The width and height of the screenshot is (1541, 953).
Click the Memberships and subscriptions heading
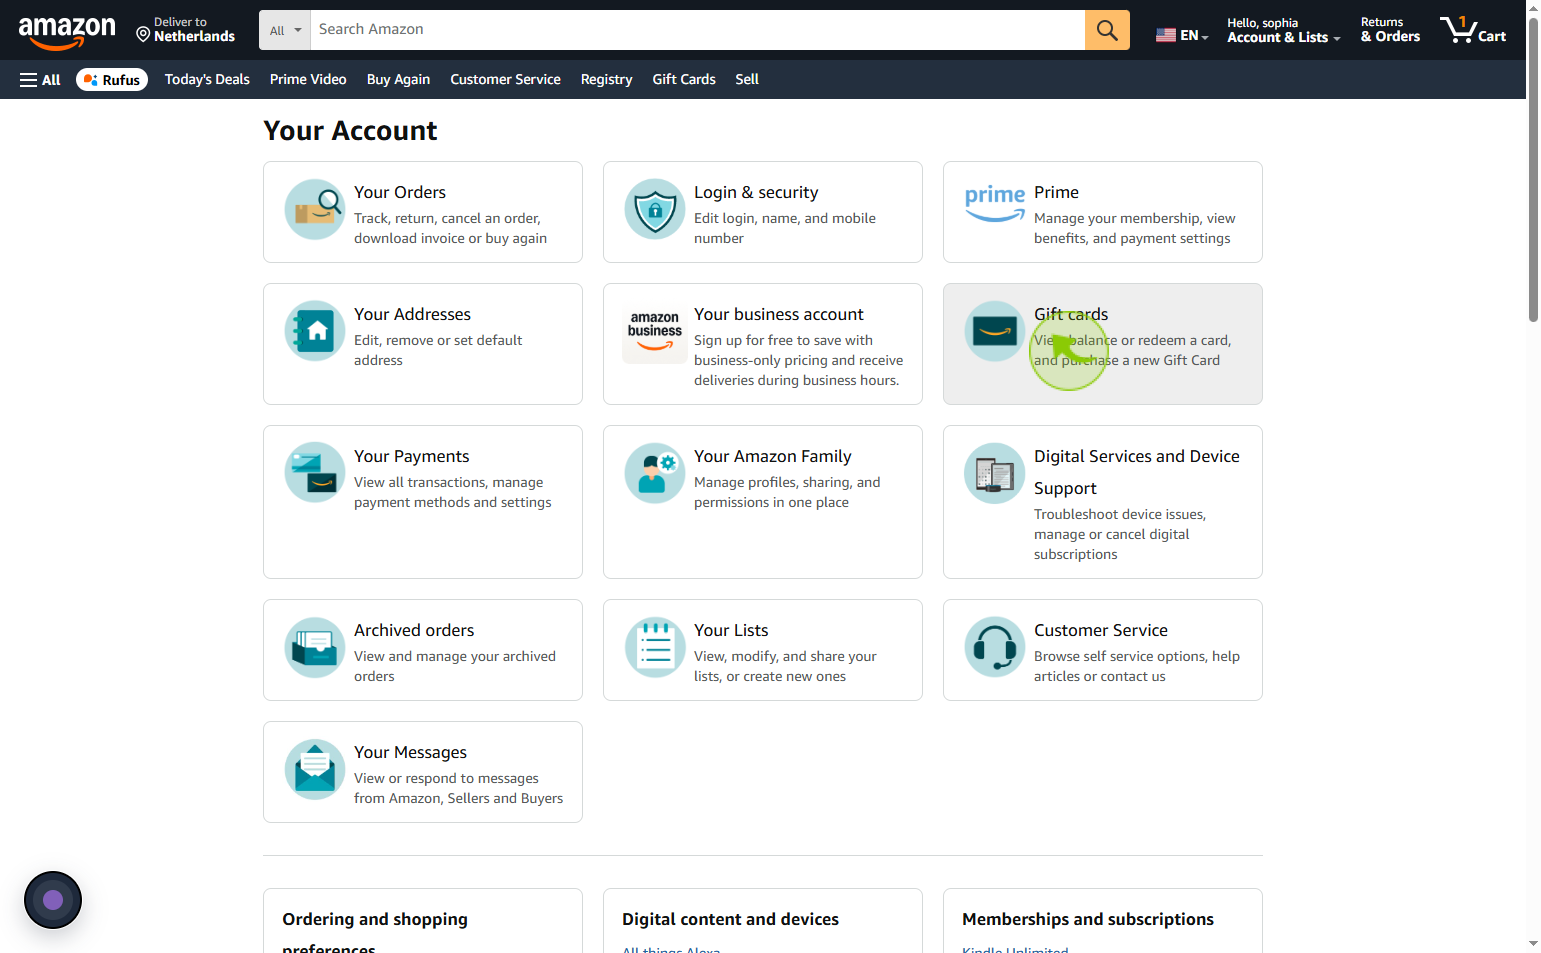tap(1088, 919)
